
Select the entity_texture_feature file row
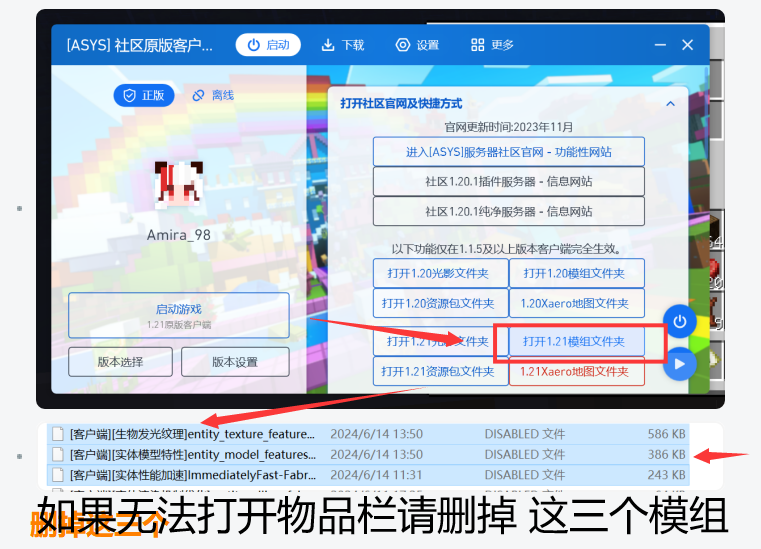[x=368, y=434]
